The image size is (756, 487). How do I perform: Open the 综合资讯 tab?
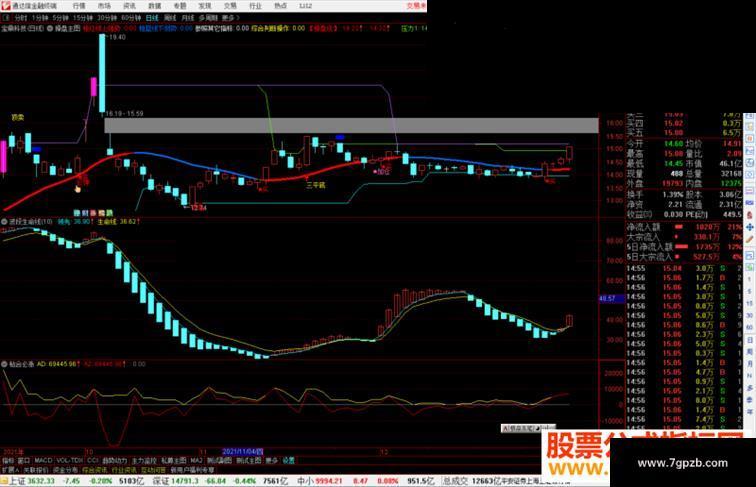tap(95, 469)
